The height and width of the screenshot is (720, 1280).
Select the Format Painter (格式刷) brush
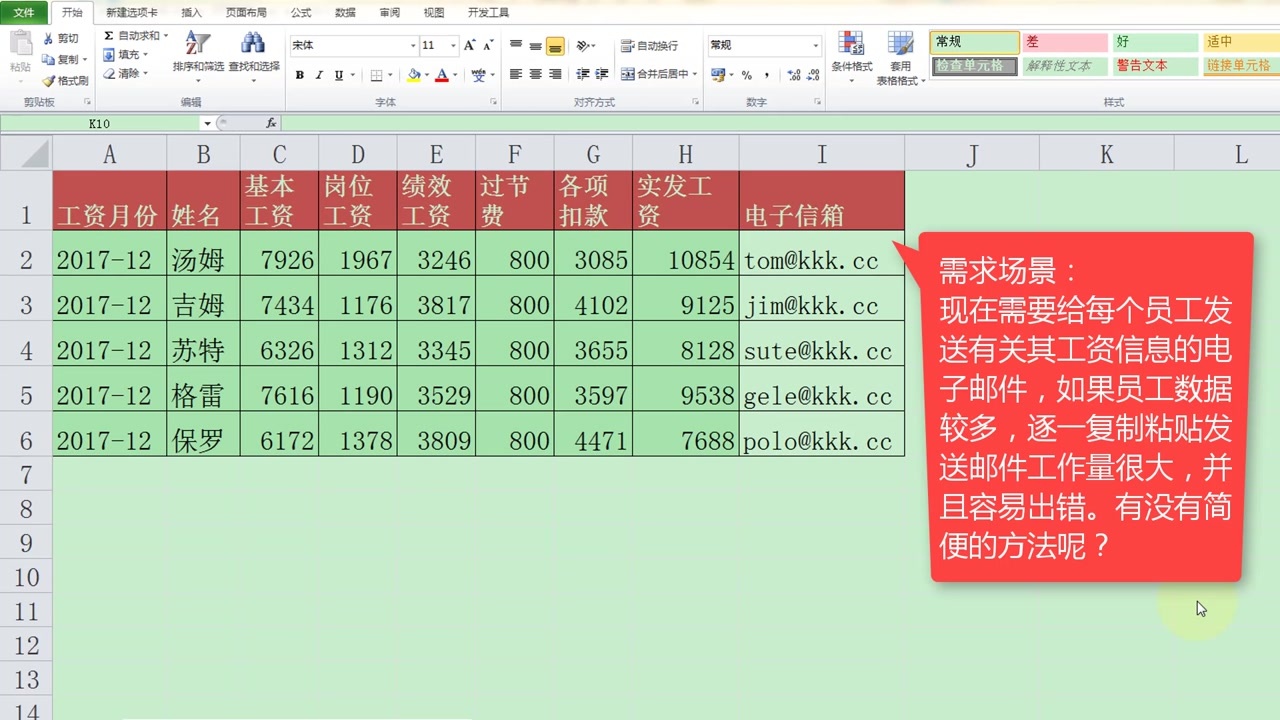click(x=47, y=81)
